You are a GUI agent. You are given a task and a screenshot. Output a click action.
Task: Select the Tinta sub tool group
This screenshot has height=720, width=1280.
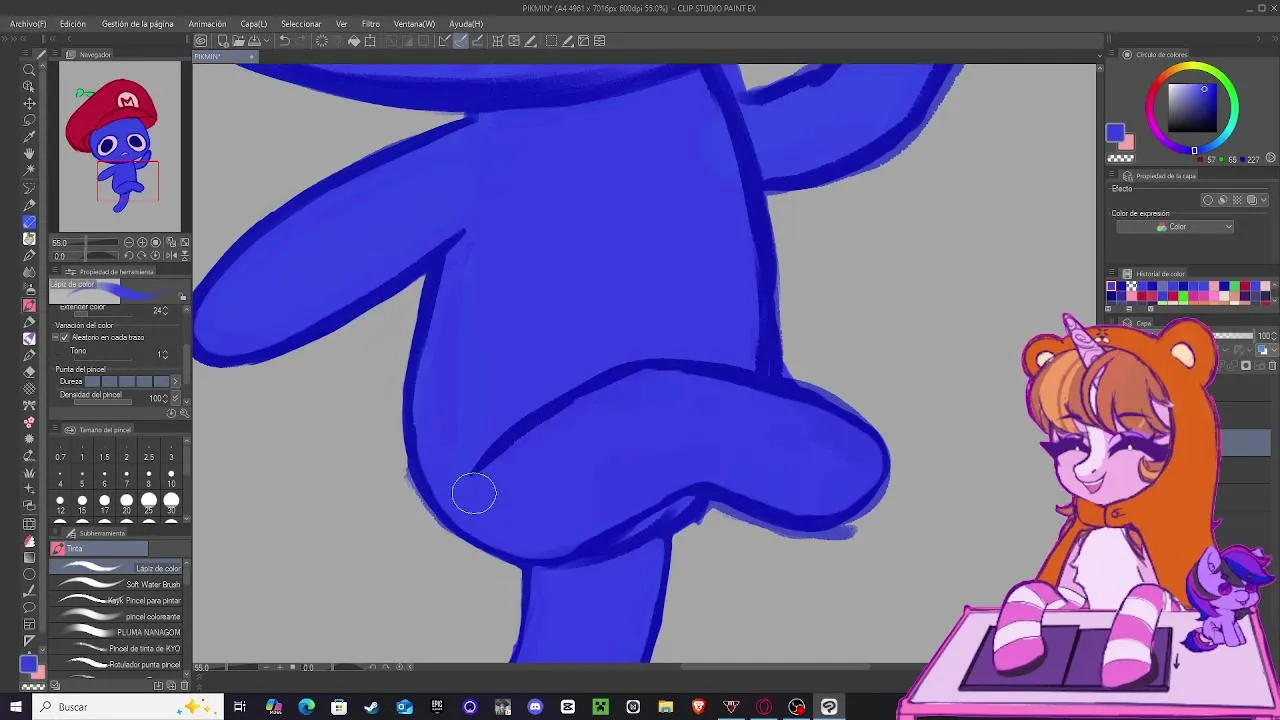pyautogui.click(x=99, y=549)
